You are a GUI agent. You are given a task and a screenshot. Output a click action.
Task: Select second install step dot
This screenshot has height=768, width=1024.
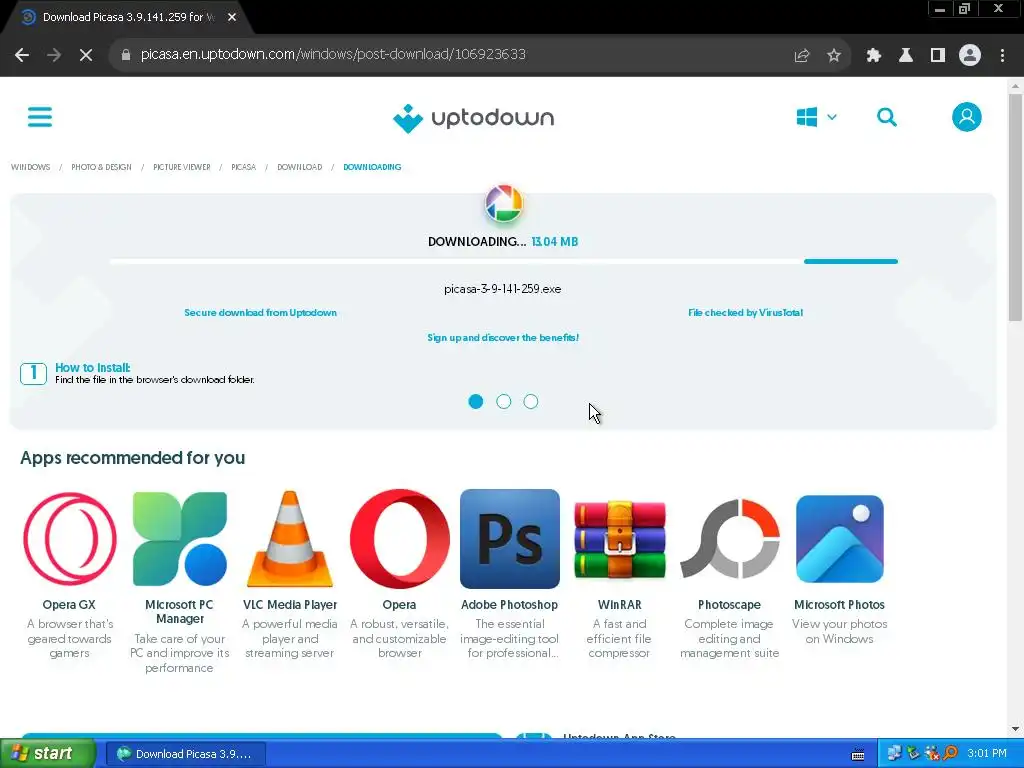[504, 402]
